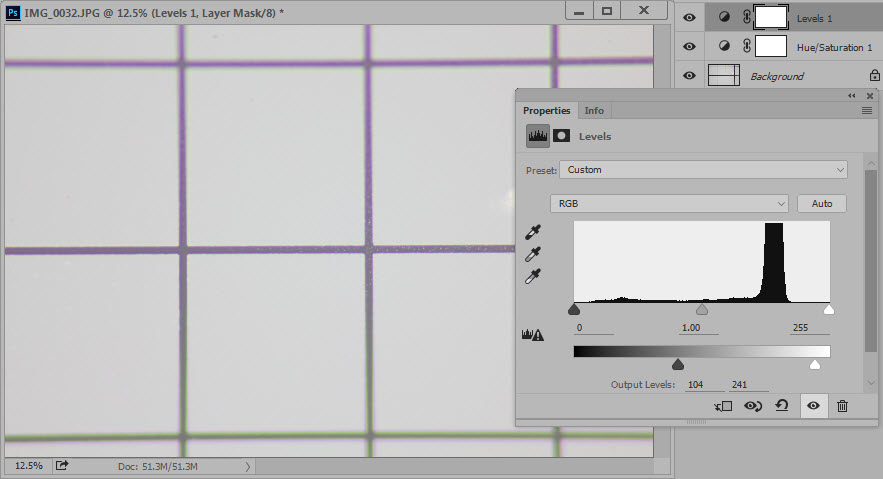Select the Levels 1 layer mask thumbnail

pos(770,17)
